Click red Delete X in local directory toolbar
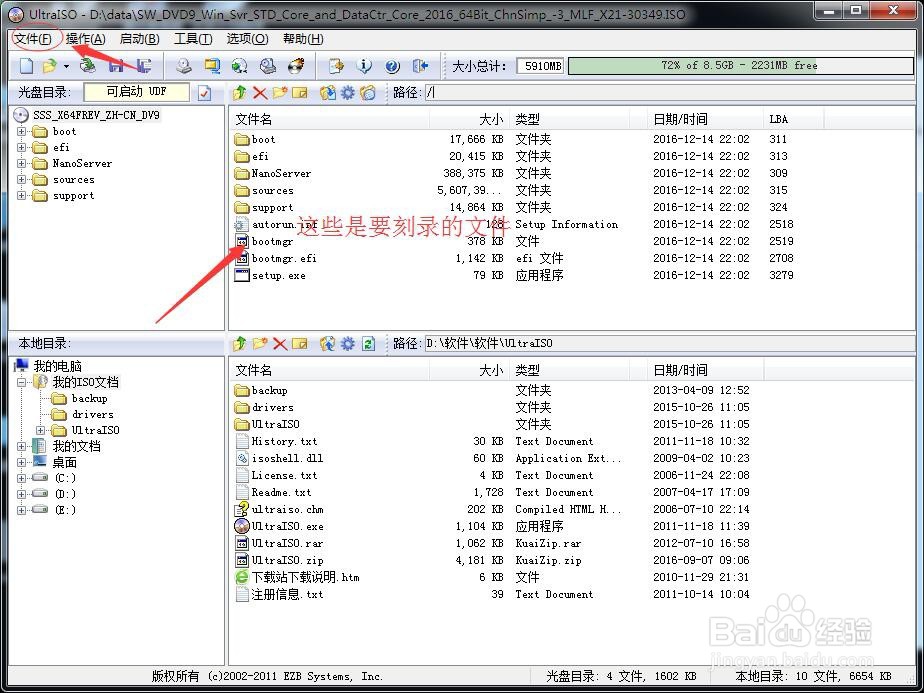This screenshot has height=693, width=924. click(280, 344)
